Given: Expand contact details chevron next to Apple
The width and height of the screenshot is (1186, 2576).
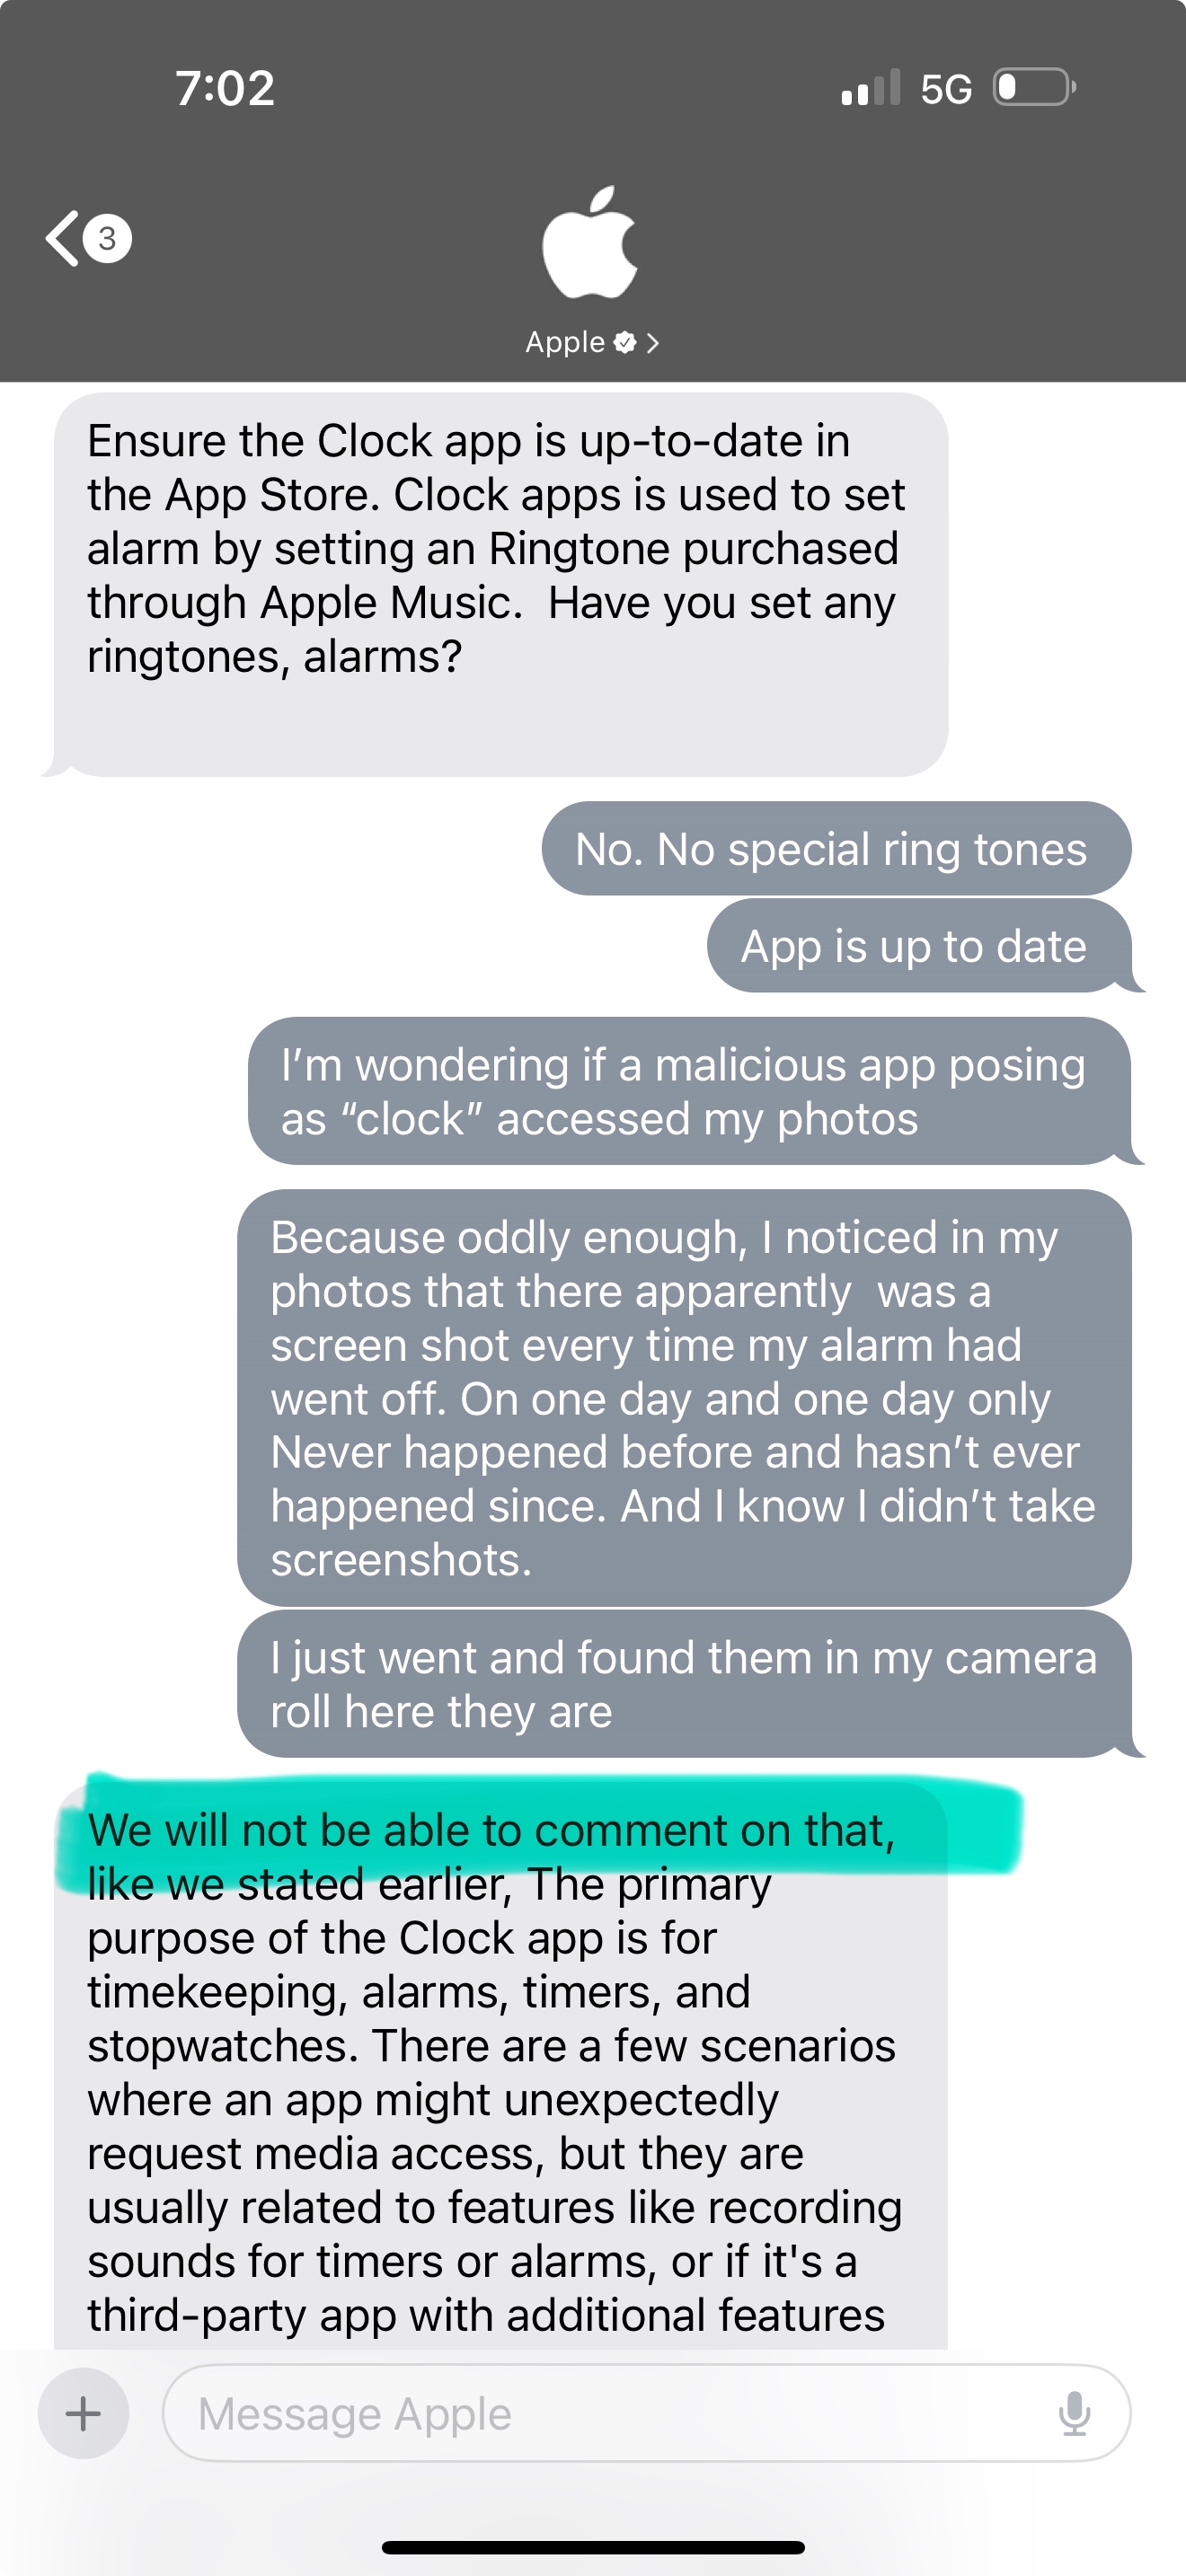Looking at the screenshot, I should [x=653, y=343].
